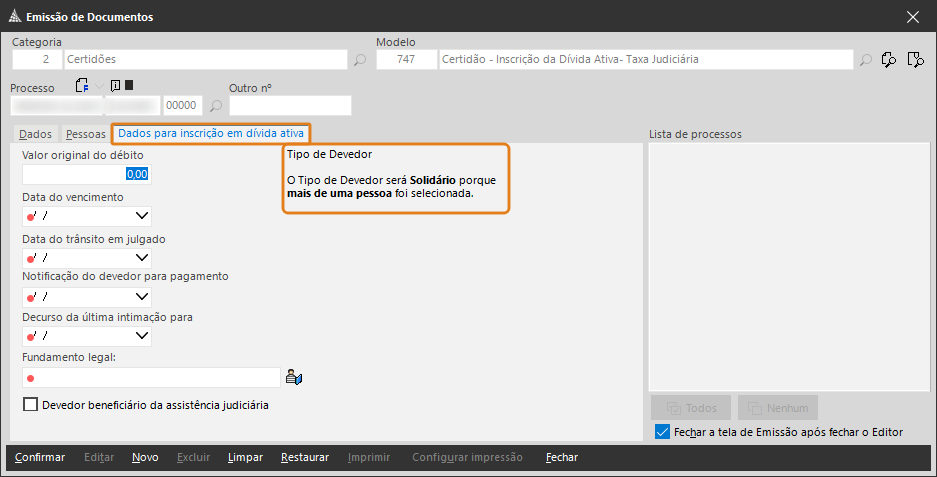Click the note icon next to Processo
Image resolution: width=937 pixels, height=477 pixels.
point(115,85)
